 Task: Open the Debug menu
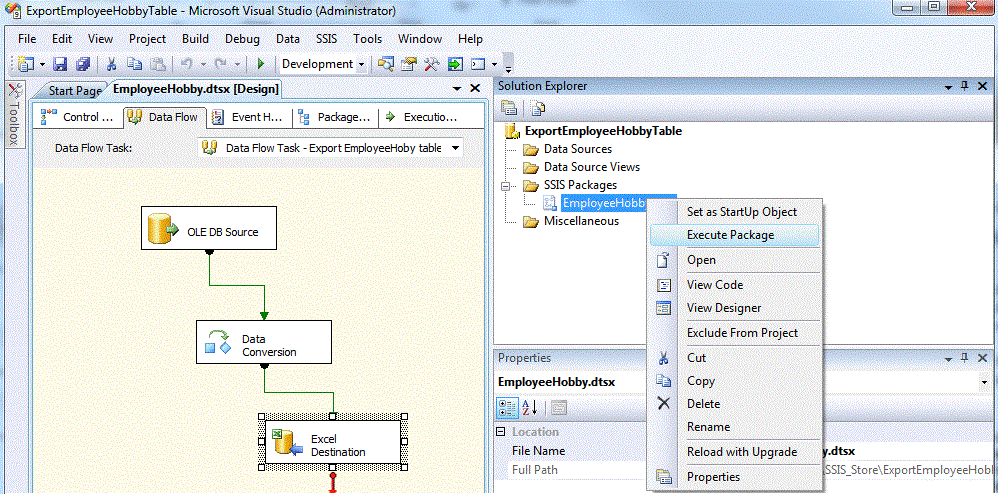242,39
